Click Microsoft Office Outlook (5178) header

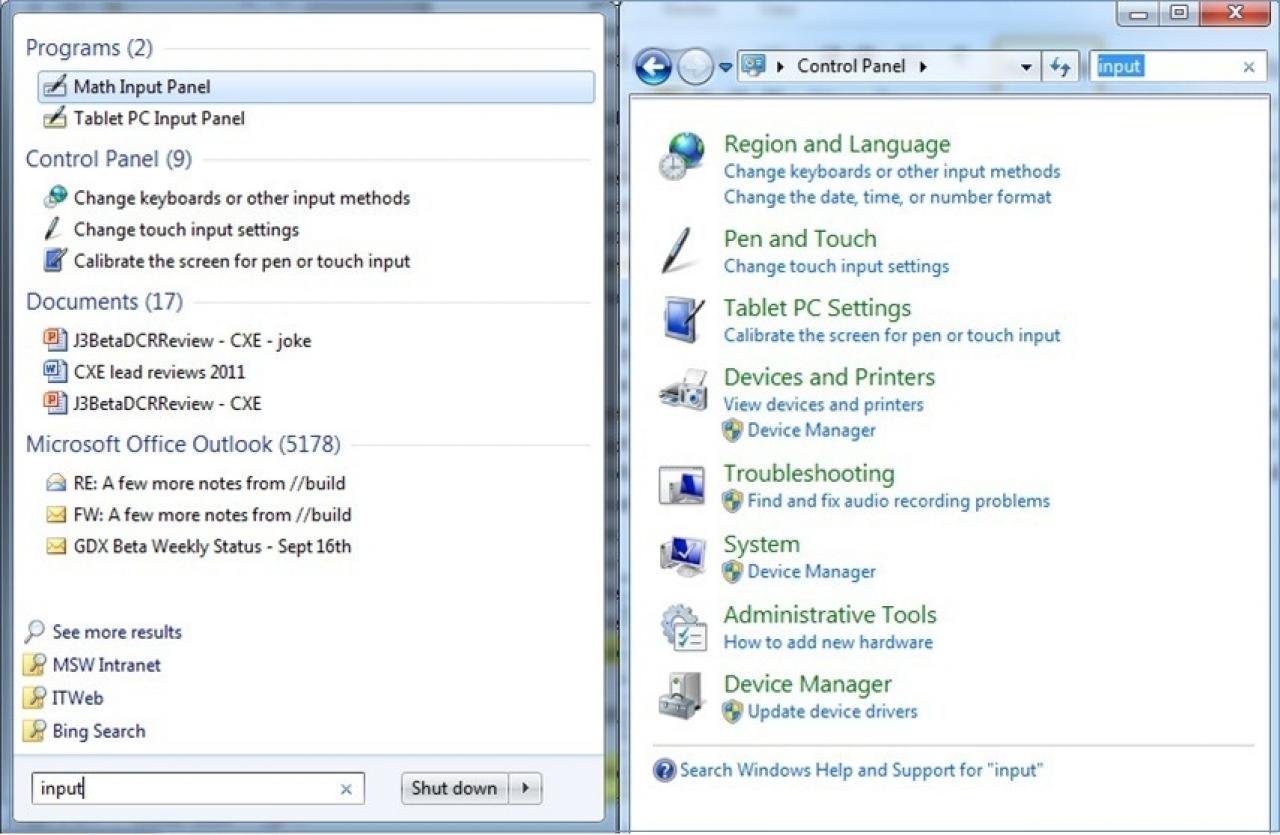pyautogui.click(x=183, y=444)
